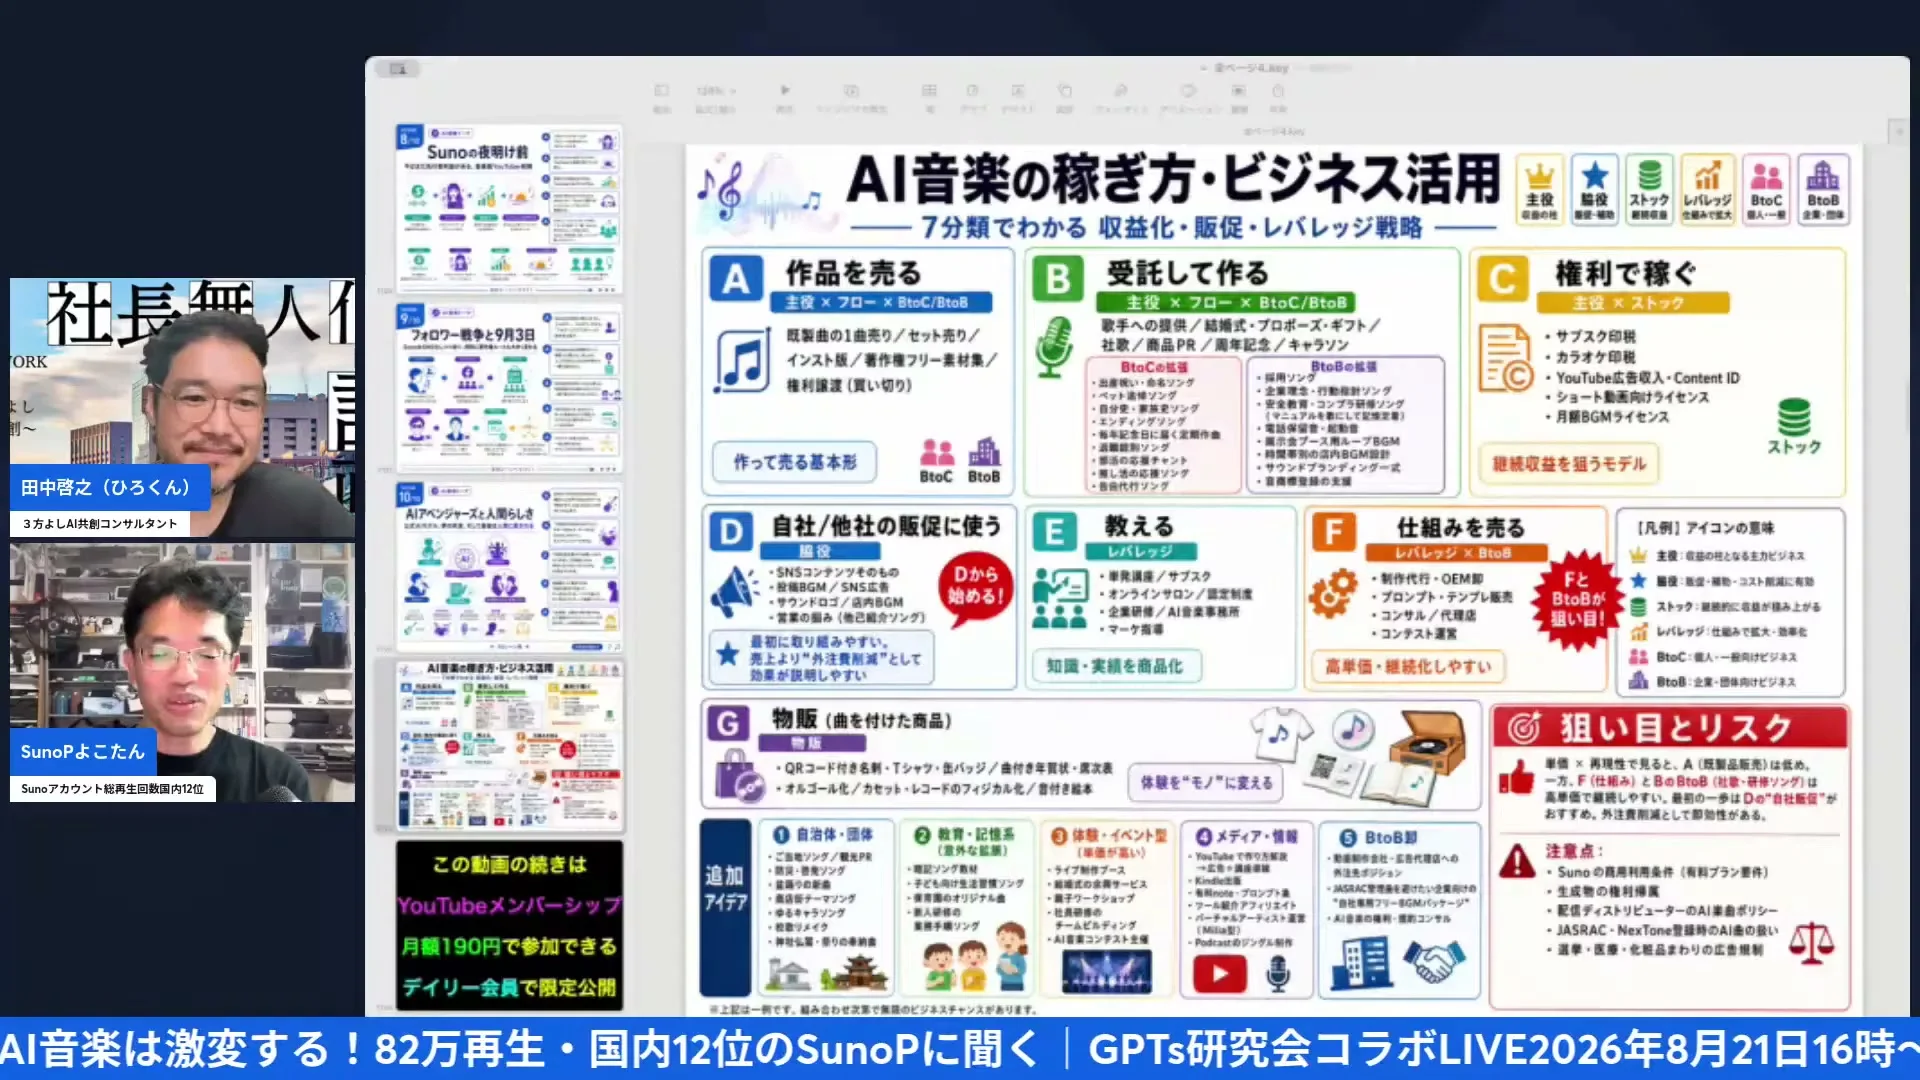
Task: Click the crown '主役' icon in slide header
Action: pos(1540,189)
